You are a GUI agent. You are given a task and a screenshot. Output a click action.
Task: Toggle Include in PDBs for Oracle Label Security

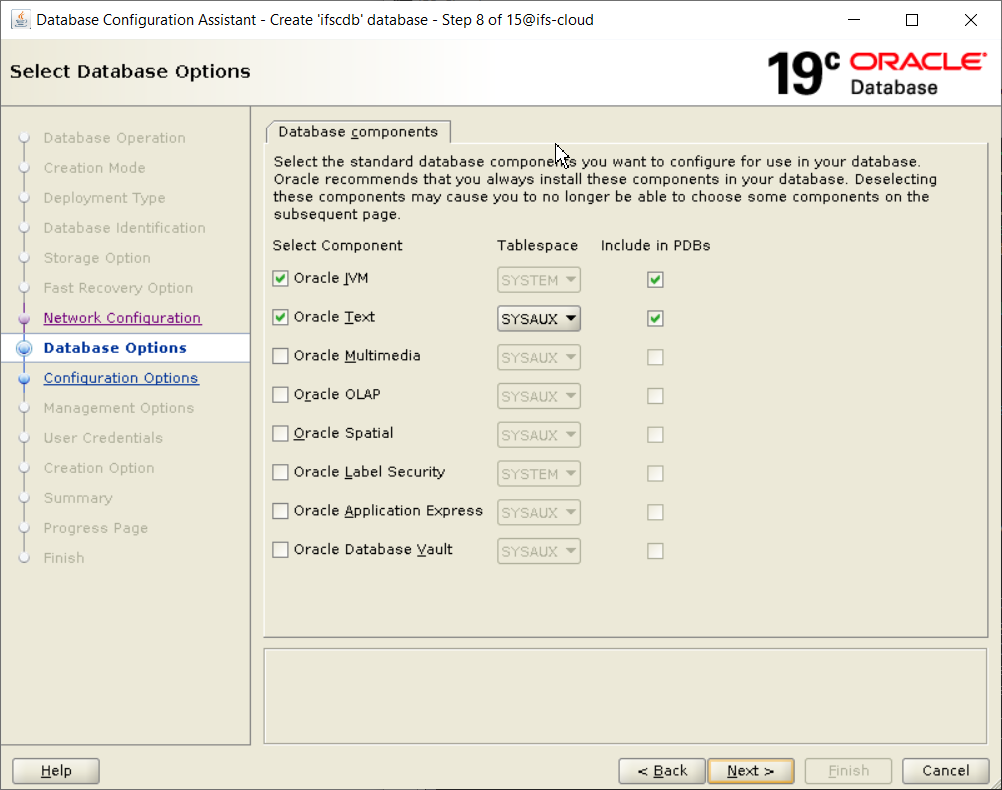pos(655,474)
